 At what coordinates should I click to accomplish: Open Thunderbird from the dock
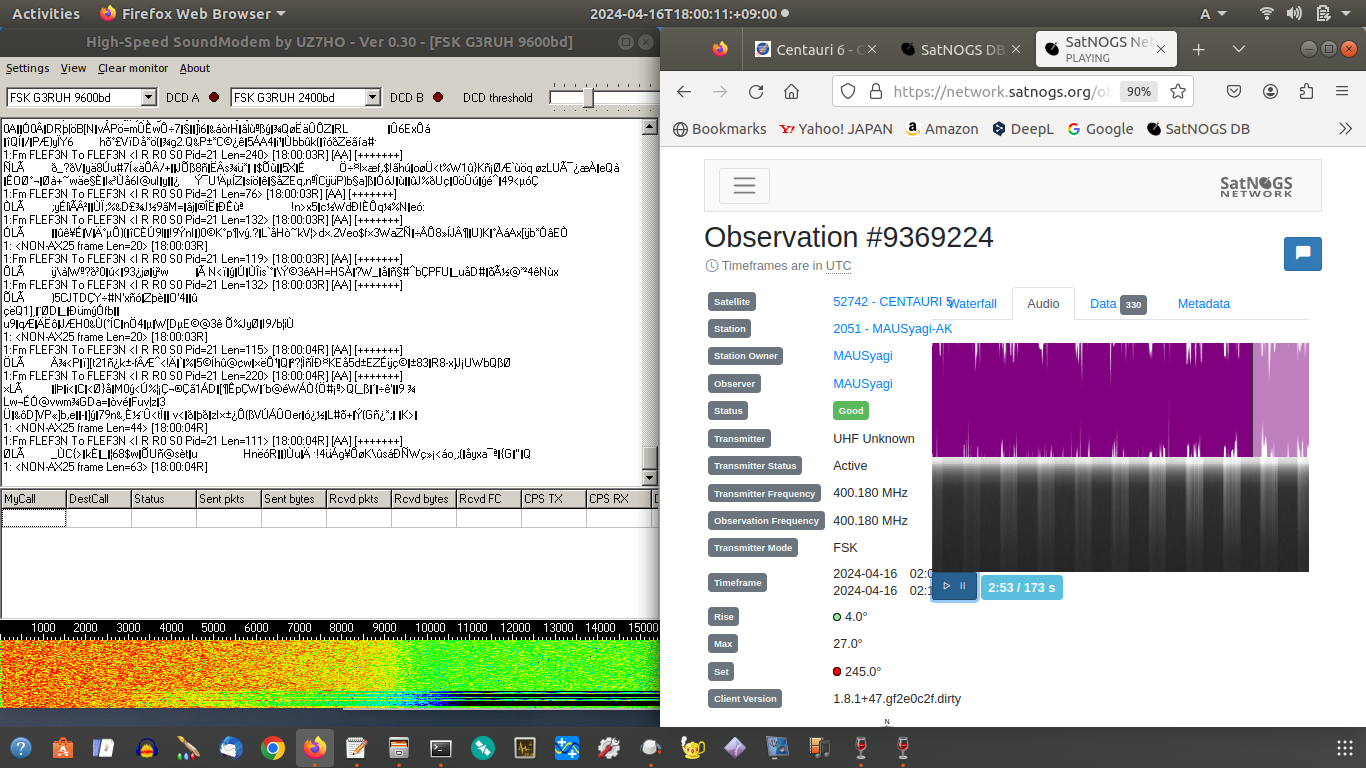(230, 747)
